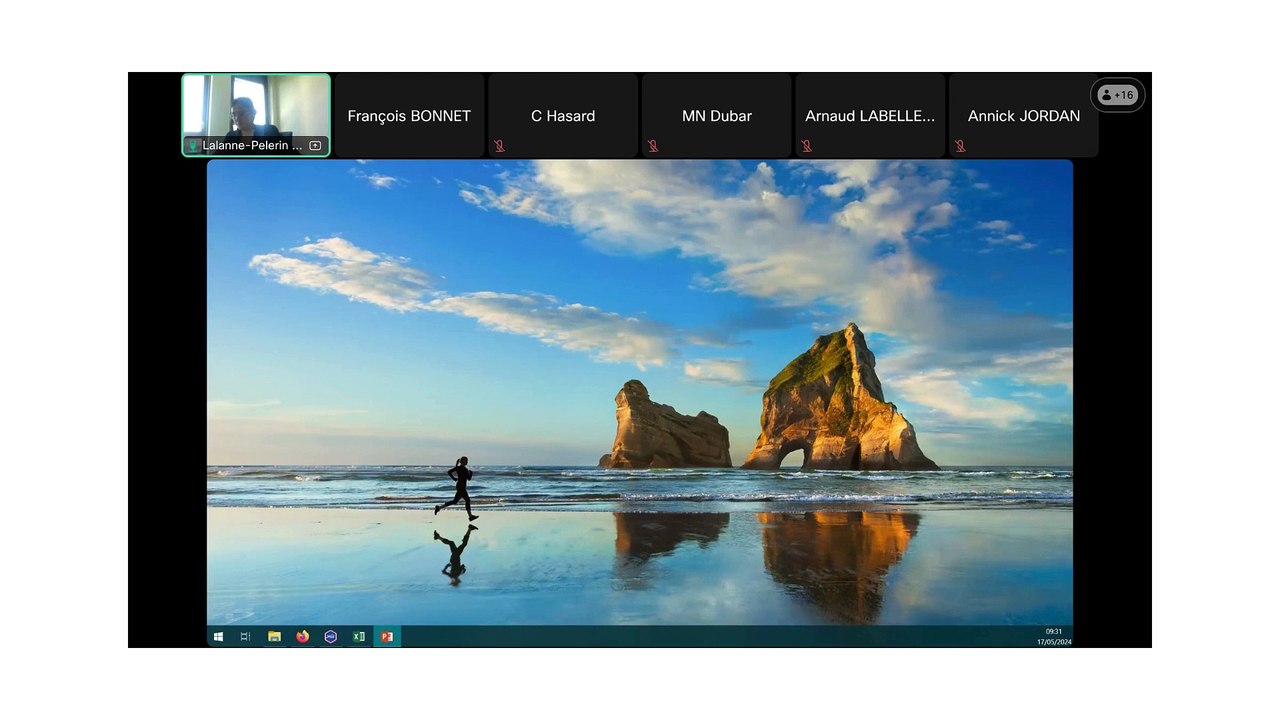1280x720 pixels.
Task: Select the François BONNET participant tile
Action: [409, 115]
